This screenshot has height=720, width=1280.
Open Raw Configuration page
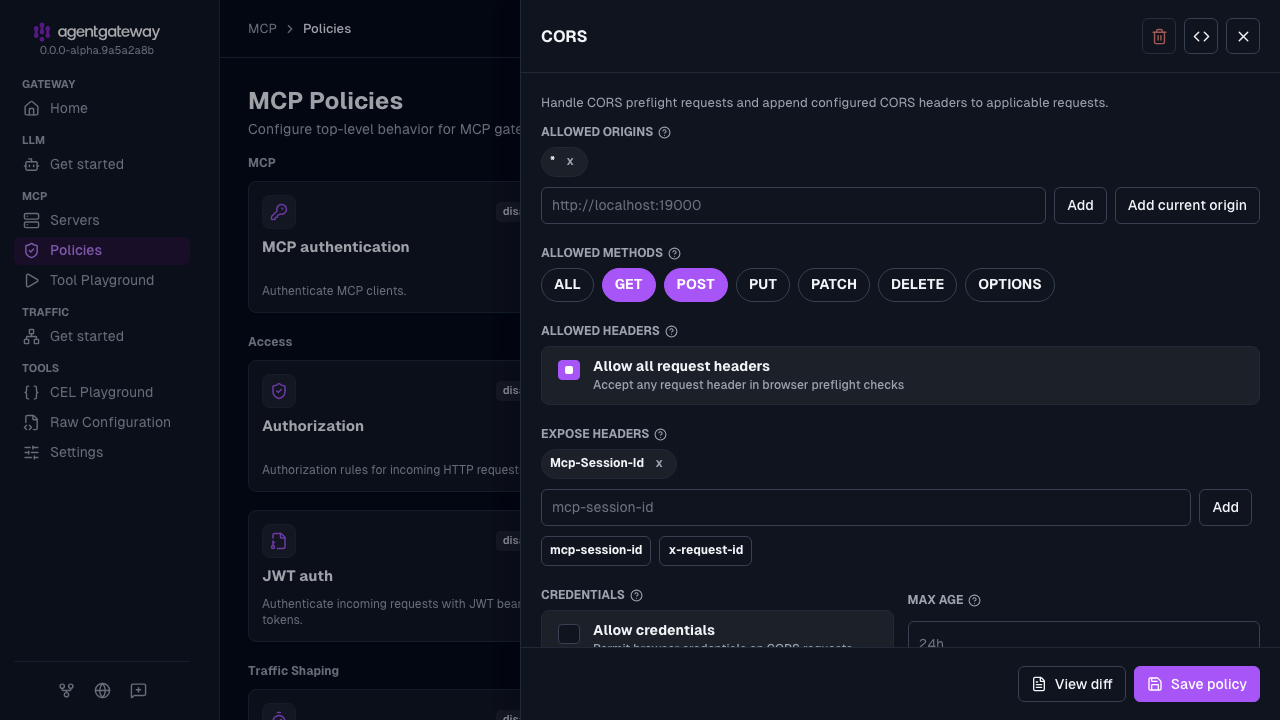(102, 422)
